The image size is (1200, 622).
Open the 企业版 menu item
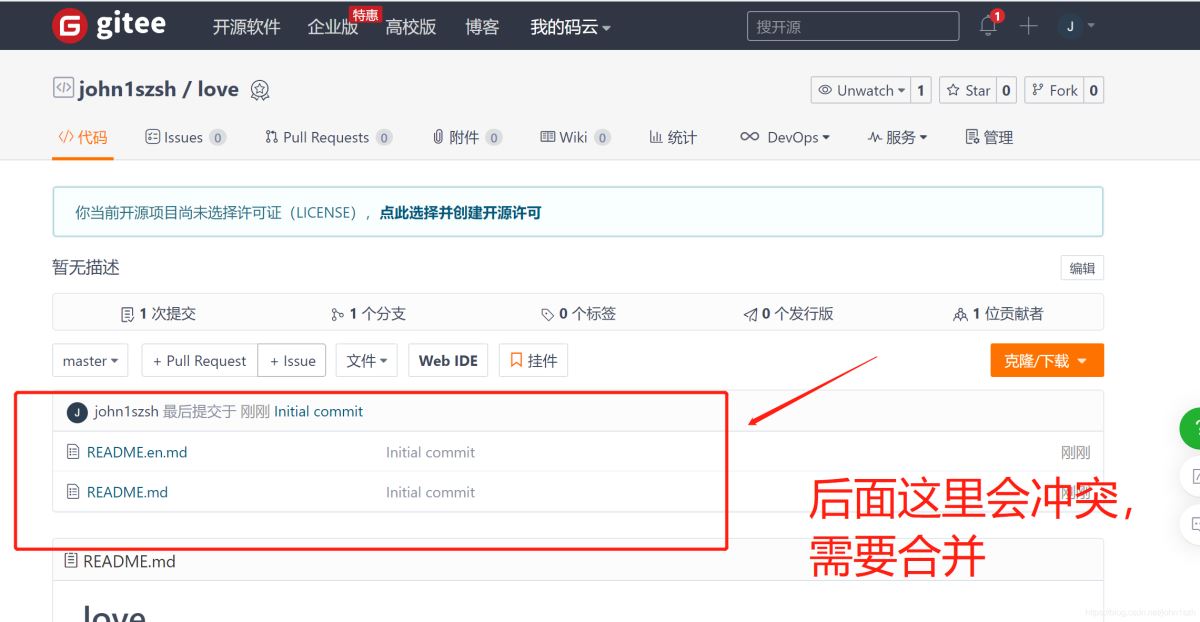[x=333, y=27]
